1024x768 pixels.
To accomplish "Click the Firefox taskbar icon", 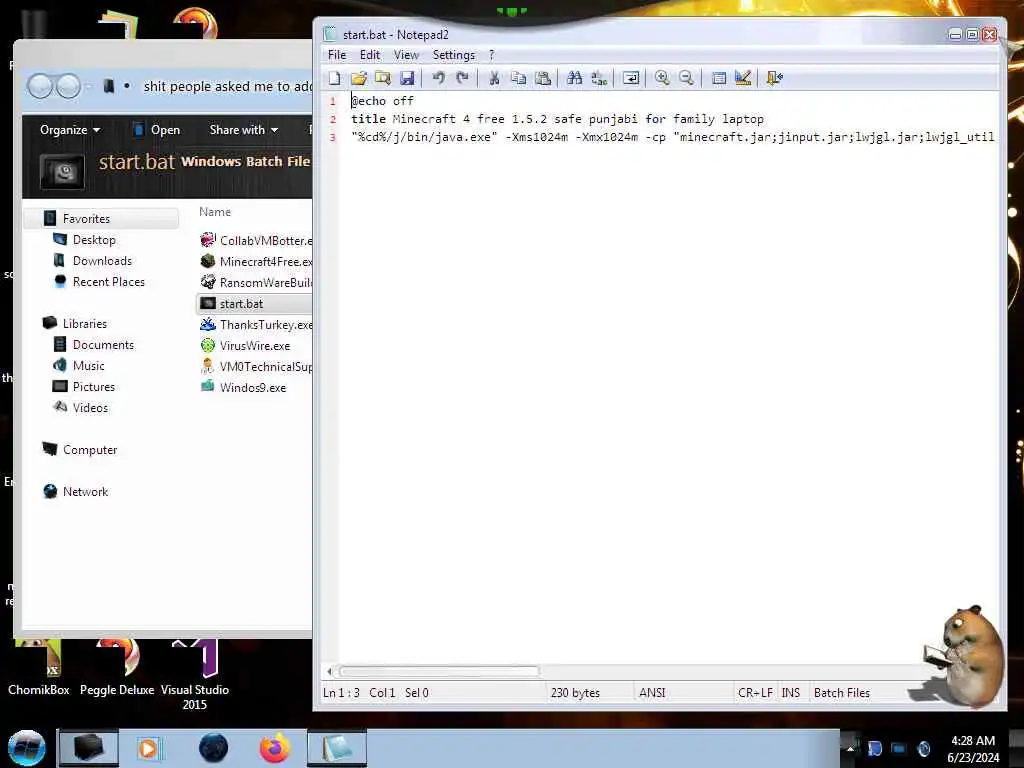I will click(x=275, y=748).
